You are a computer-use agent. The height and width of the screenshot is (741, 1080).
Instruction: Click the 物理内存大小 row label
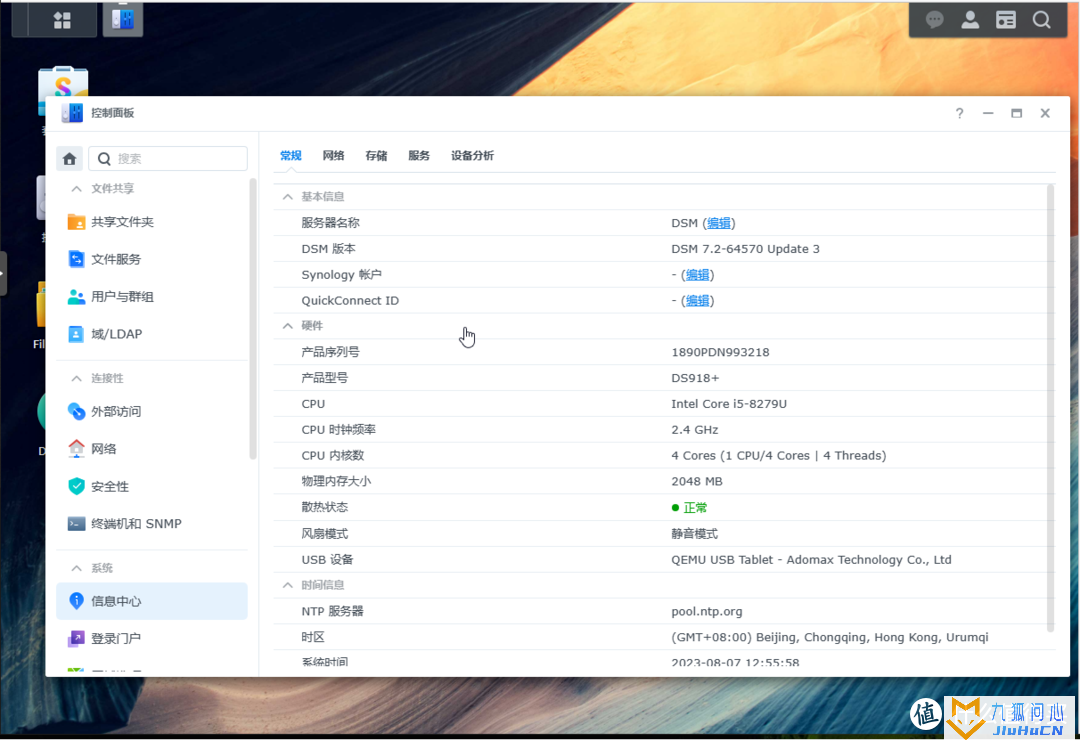click(336, 481)
